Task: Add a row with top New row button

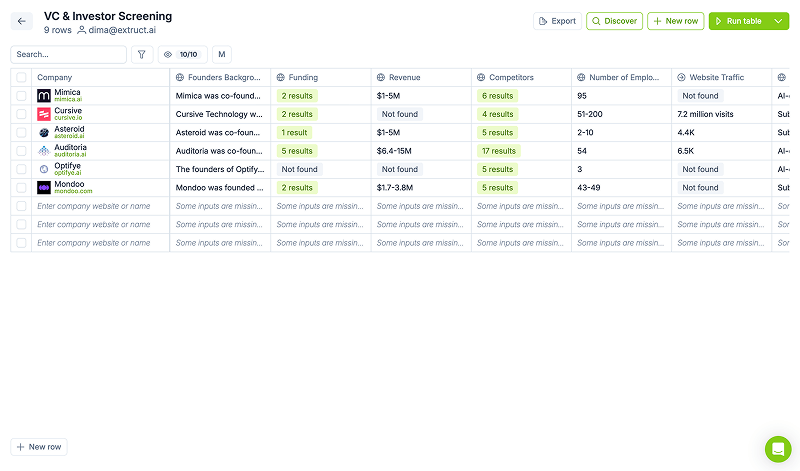Action: click(x=676, y=21)
